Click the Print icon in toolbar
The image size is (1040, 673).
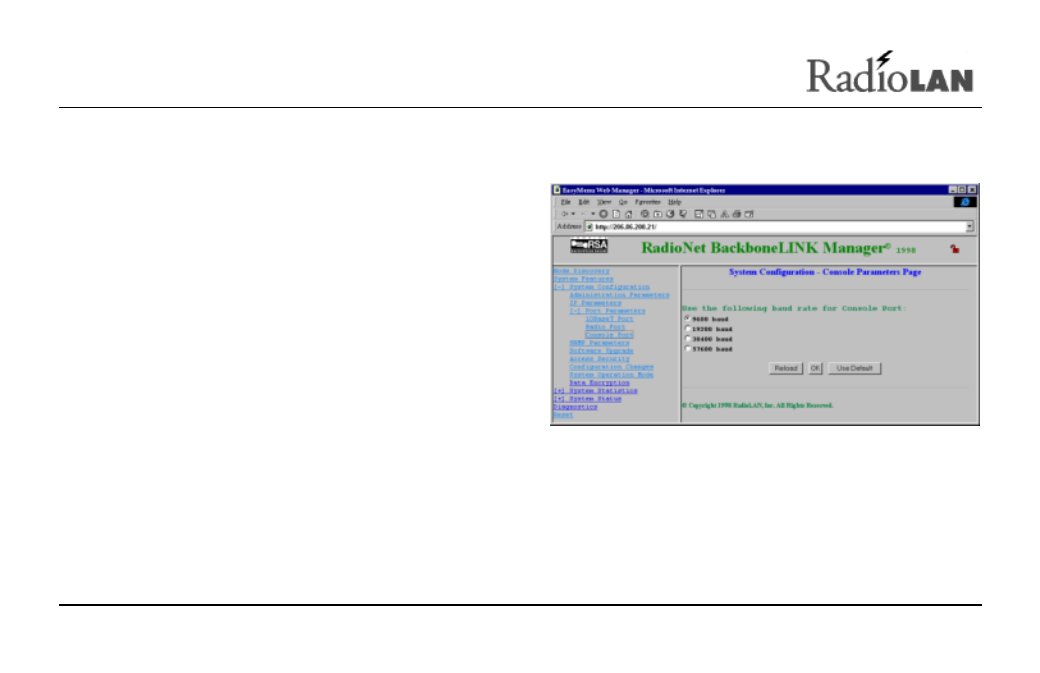737,214
